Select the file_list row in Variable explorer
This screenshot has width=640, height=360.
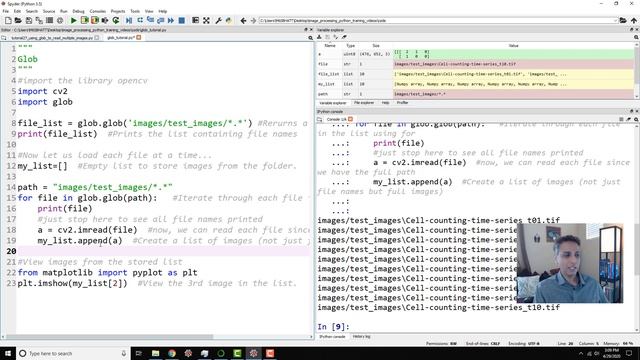[x=476, y=74]
